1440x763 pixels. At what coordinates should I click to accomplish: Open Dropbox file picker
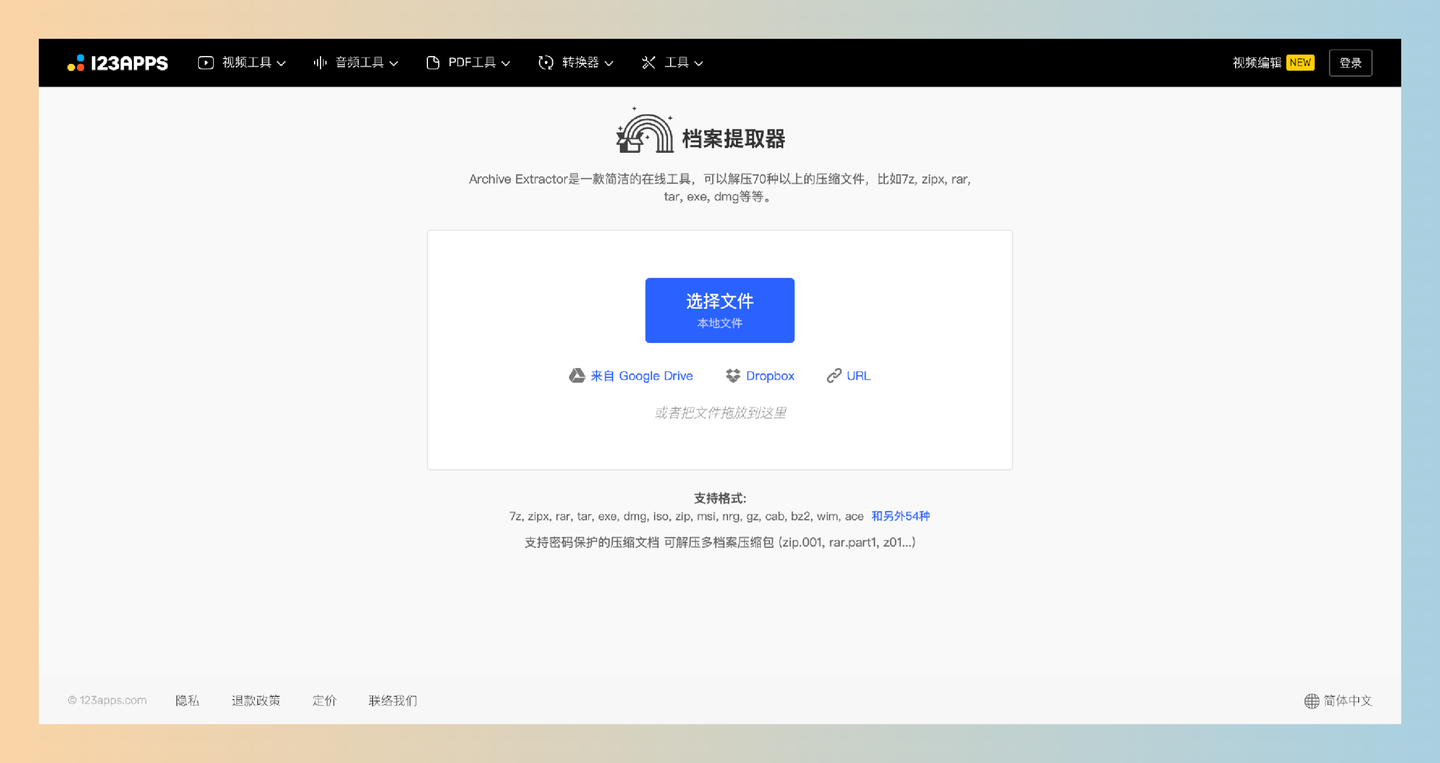click(759, 375)
